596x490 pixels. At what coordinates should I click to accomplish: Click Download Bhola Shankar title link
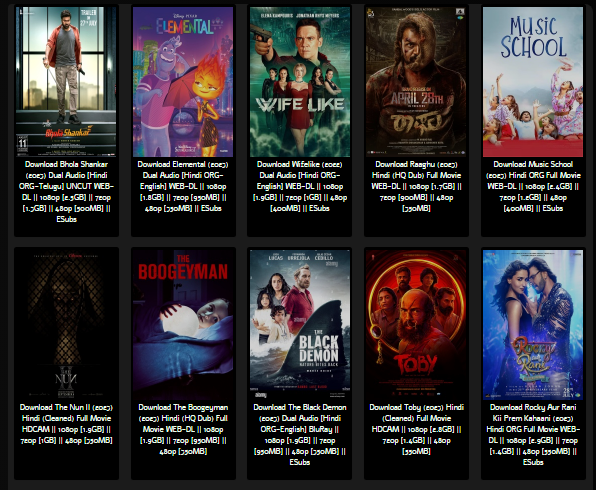coord(66,192)
